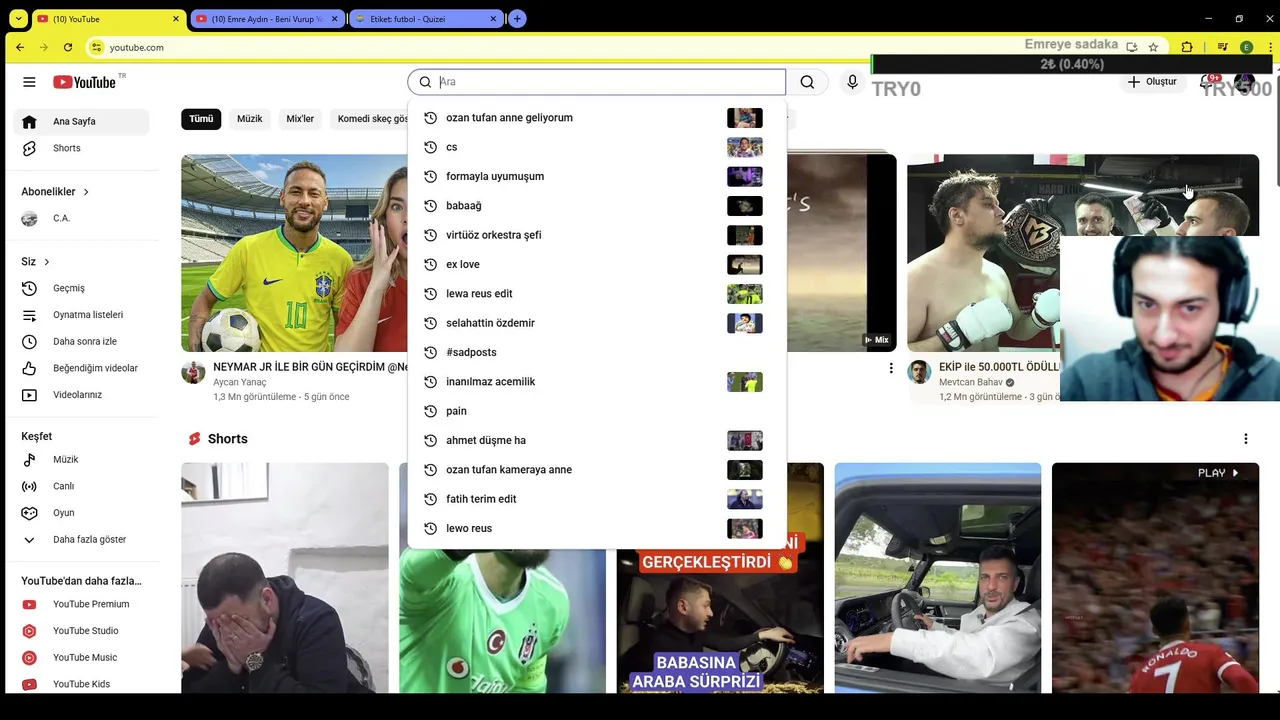
Task: Select suggestion inanılmaz acemilik
Action: pyautogui.click(x=597, y=382)
